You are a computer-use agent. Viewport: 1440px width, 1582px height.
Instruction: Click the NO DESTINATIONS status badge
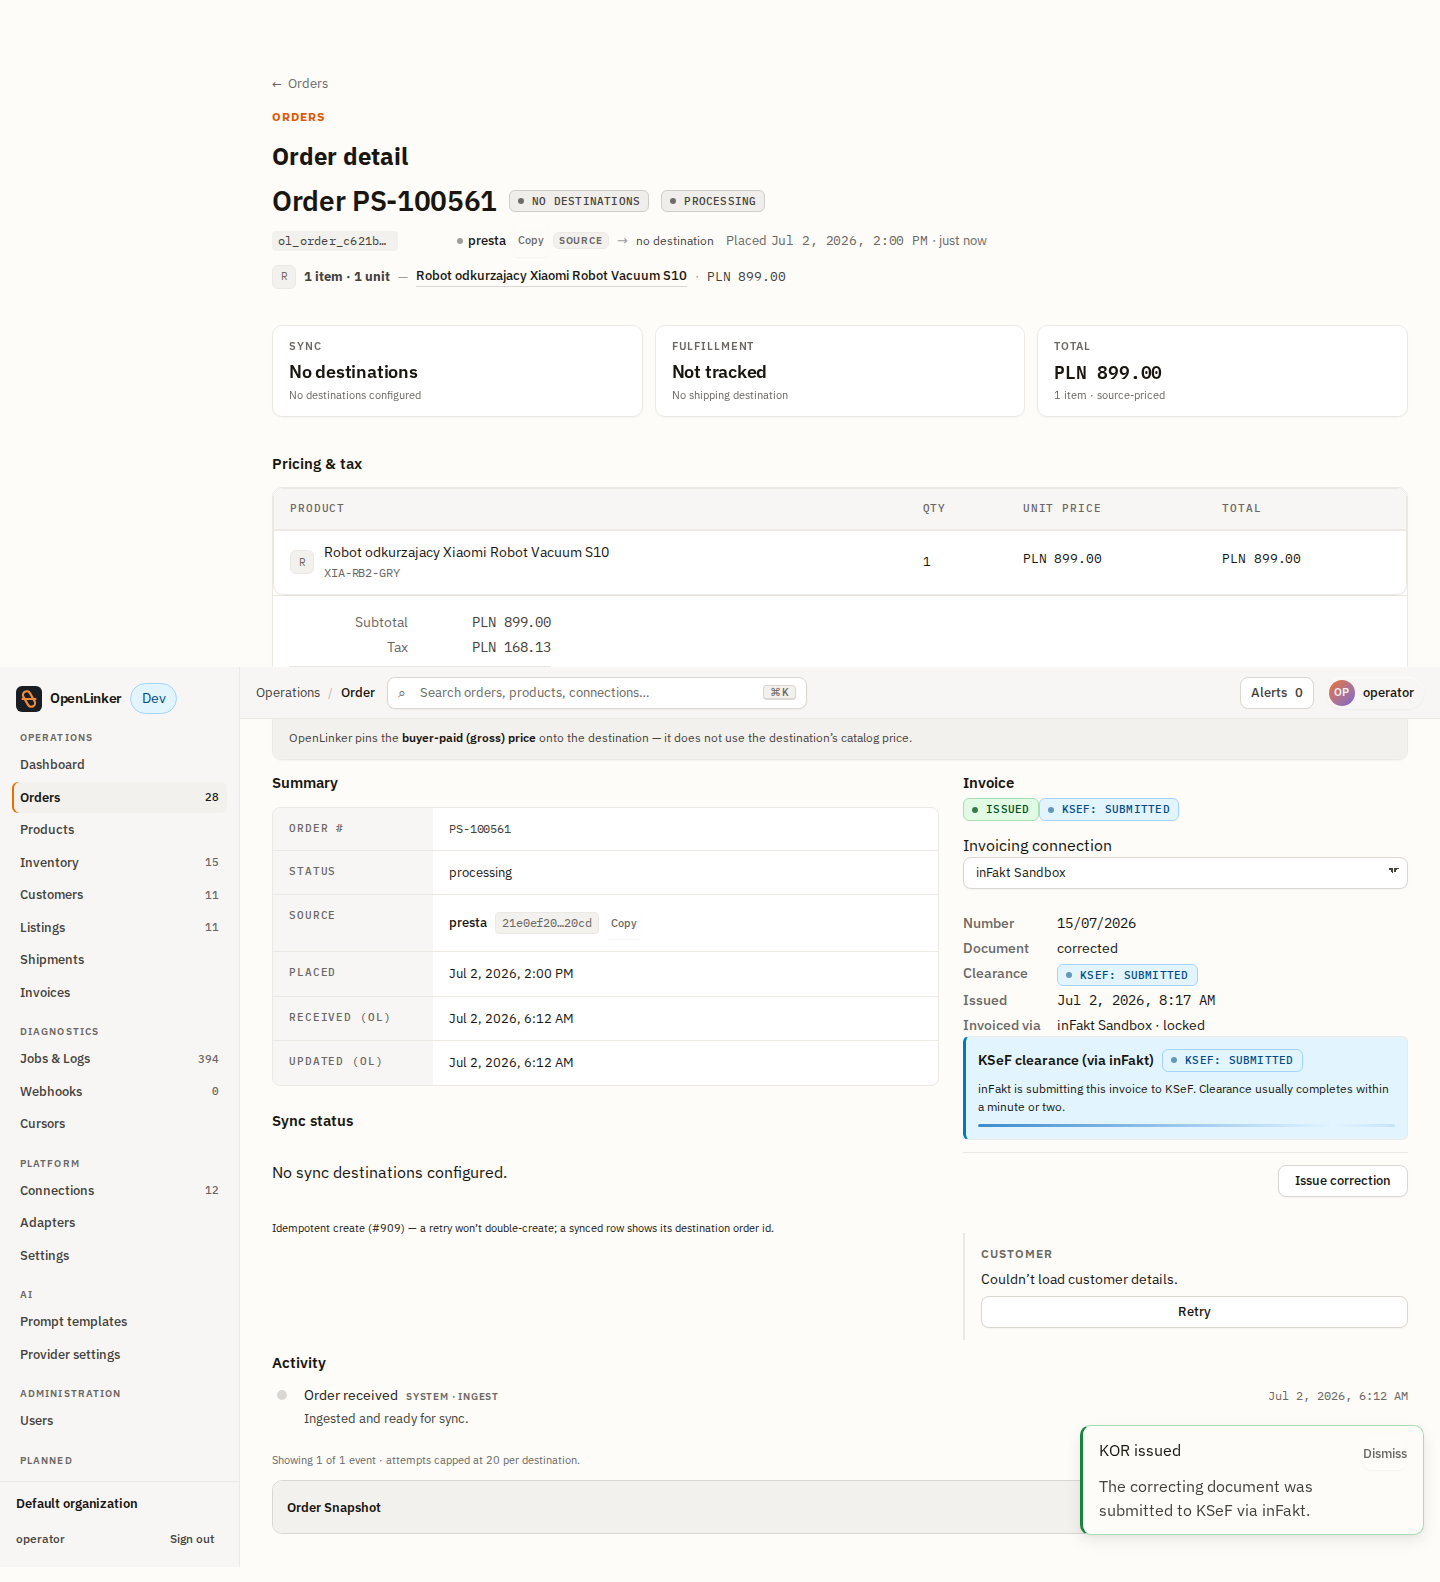point(579,201)
